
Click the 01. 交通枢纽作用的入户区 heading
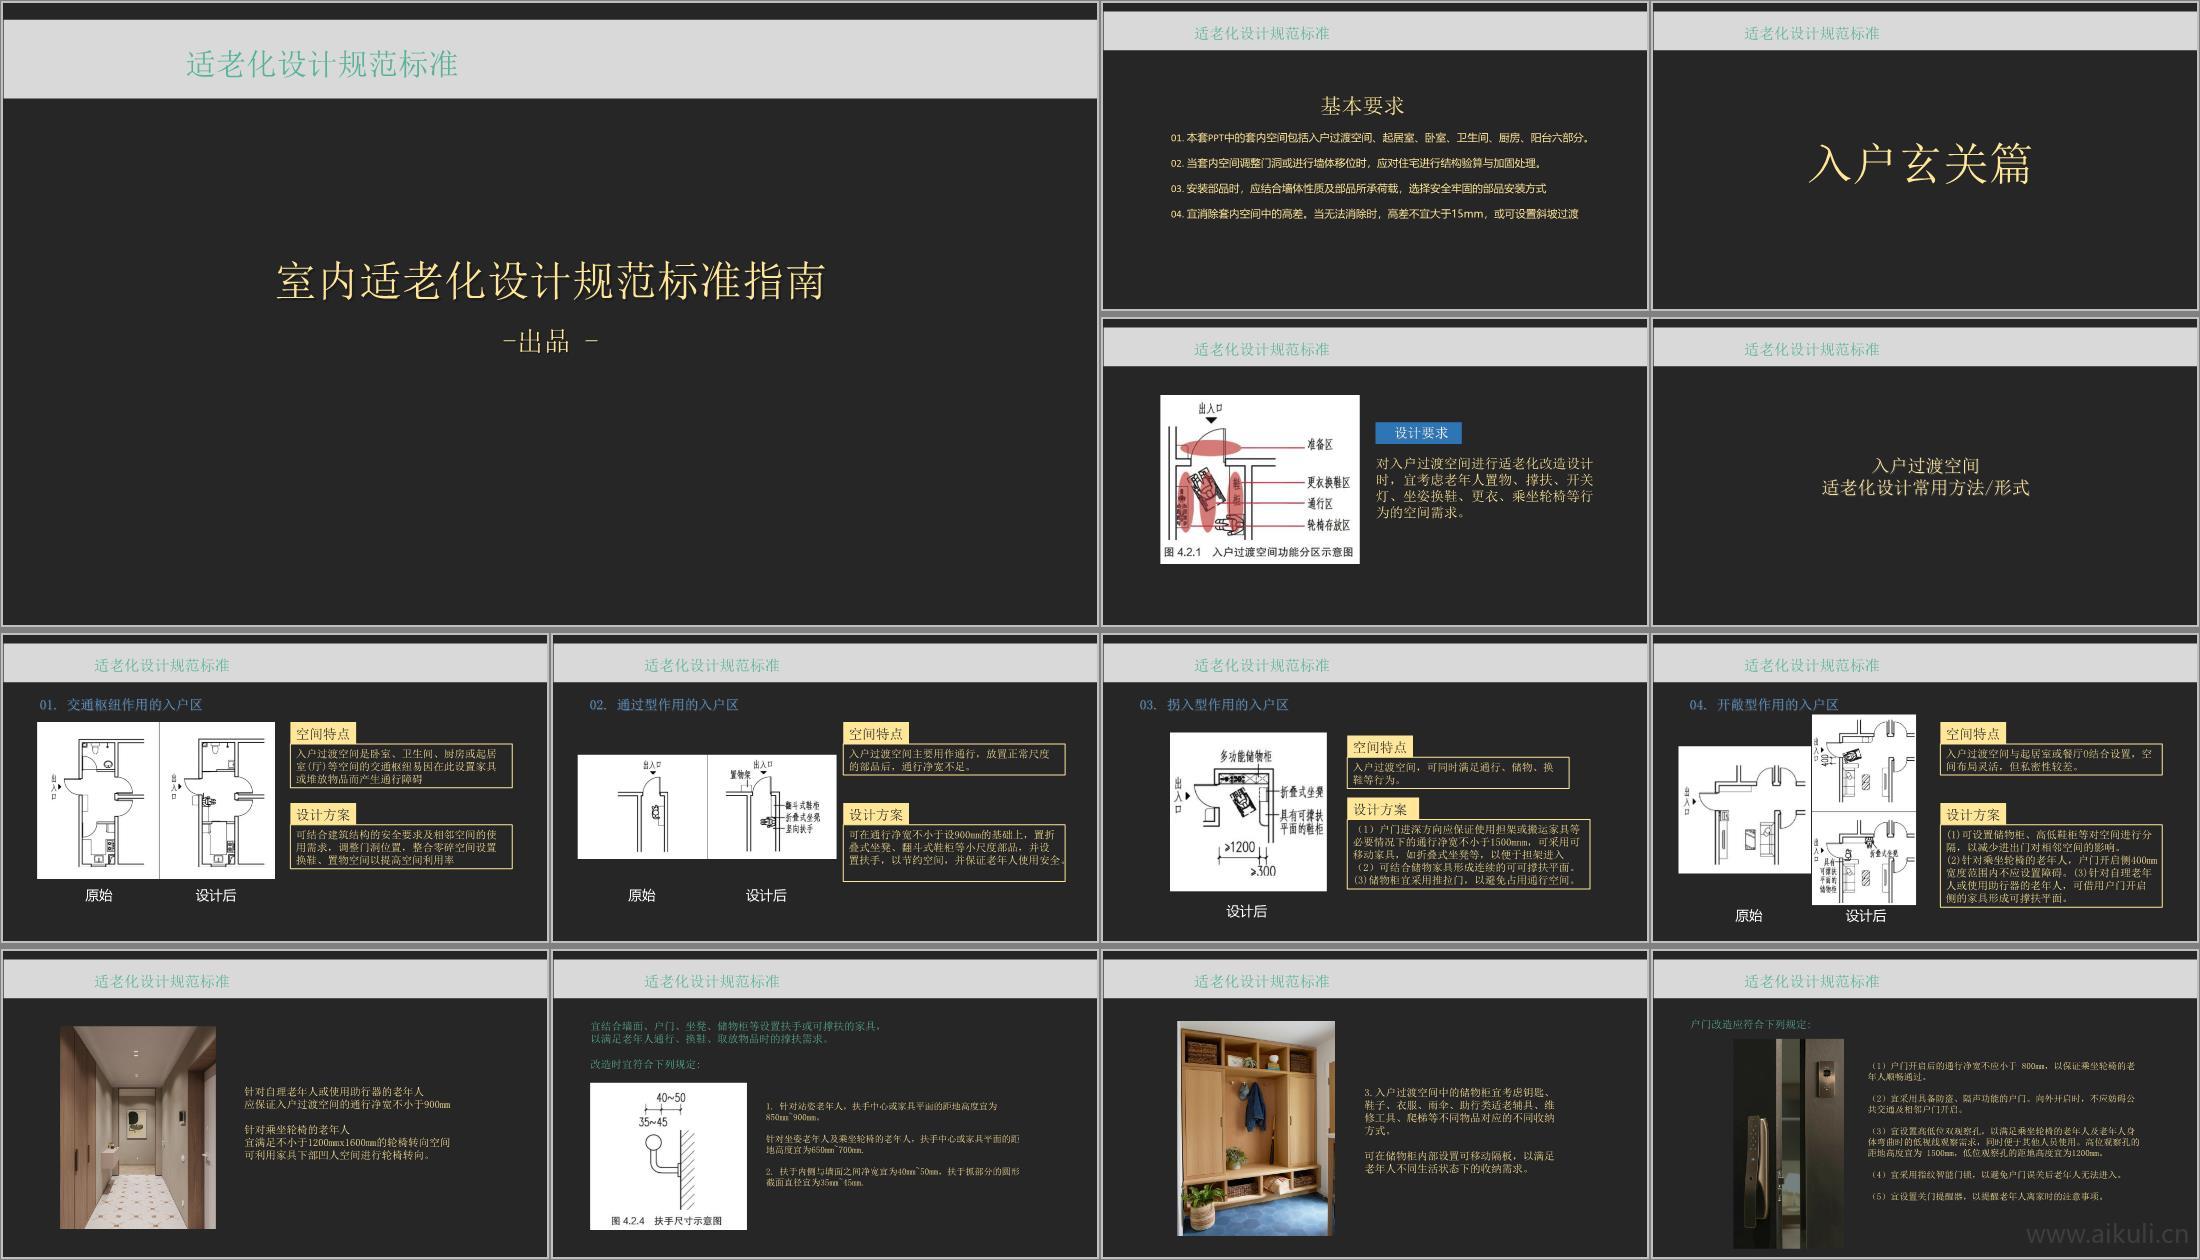click(x=121, y=705)
